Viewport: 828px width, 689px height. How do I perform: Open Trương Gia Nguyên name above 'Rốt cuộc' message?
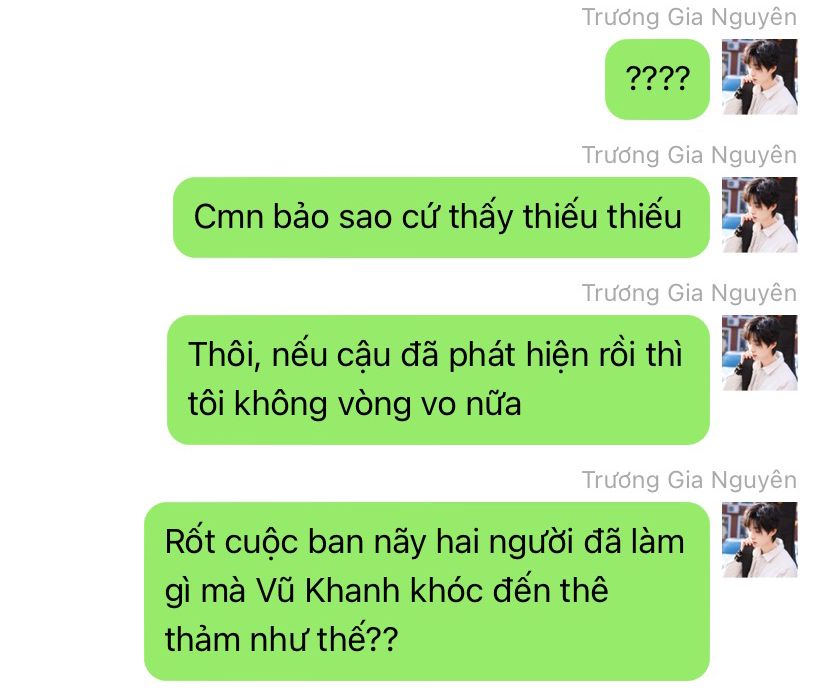coord(689,480)
